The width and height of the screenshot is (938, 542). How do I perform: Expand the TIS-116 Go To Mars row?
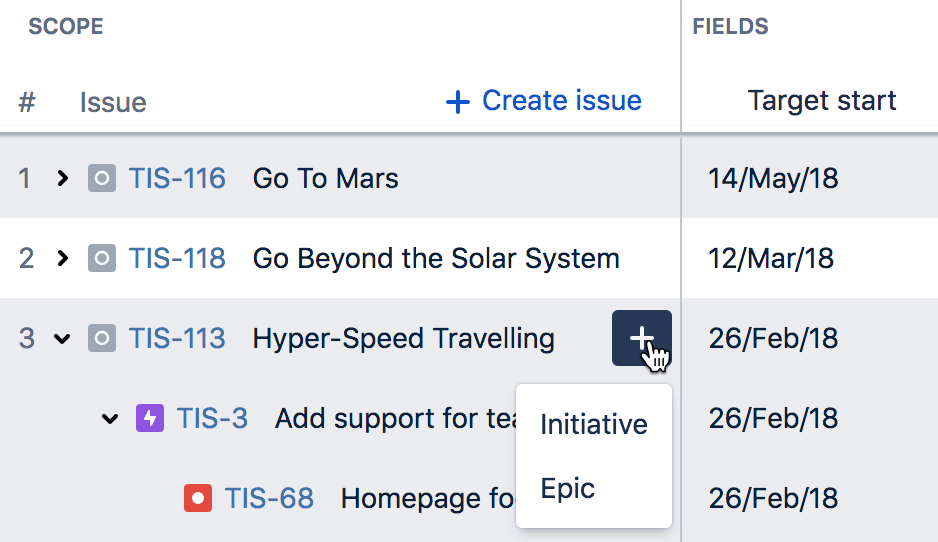[x=62, y=178]
